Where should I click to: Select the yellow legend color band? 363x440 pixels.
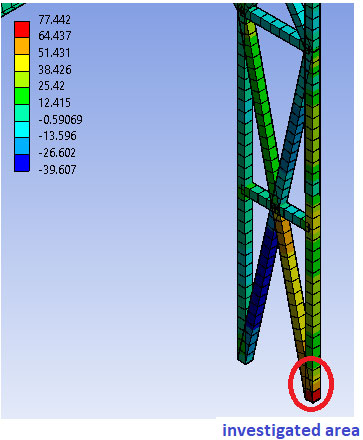(x=22, y=63)
